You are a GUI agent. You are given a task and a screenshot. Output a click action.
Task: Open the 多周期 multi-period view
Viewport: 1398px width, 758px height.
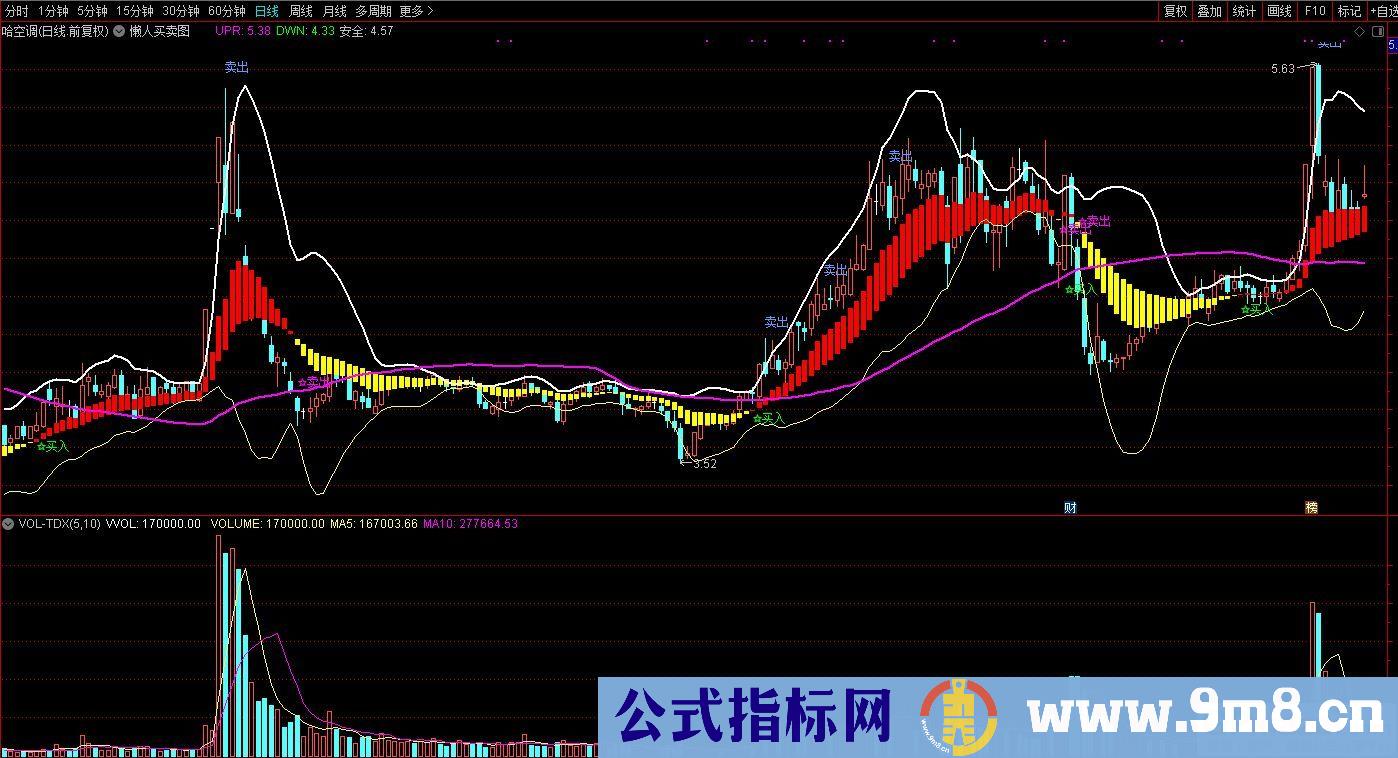pyautogui.click(x=374, y=11)
